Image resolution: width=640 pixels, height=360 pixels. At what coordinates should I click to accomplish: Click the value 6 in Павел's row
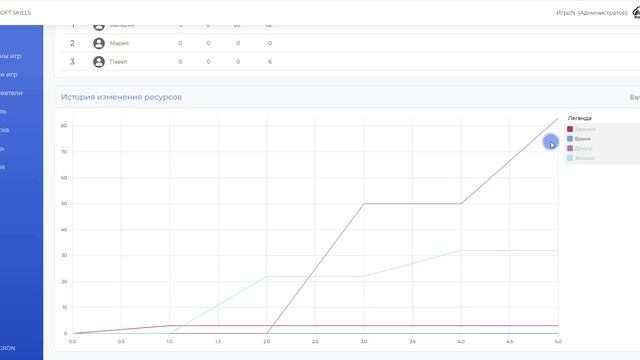tap(270, 62)
